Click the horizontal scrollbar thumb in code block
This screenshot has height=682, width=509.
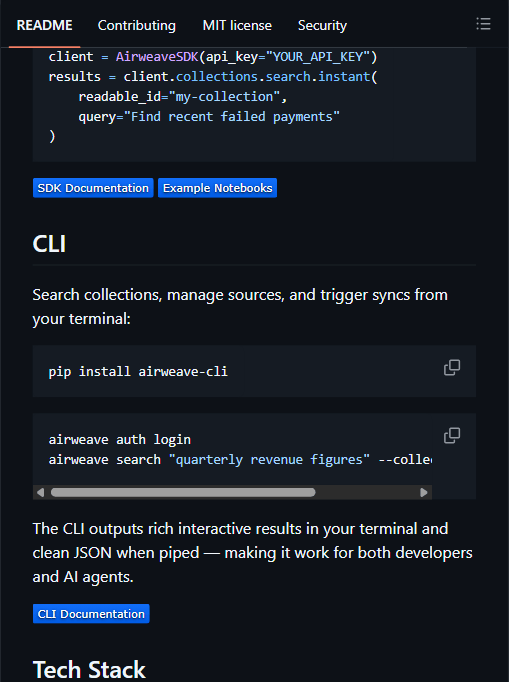coord(183,492)
